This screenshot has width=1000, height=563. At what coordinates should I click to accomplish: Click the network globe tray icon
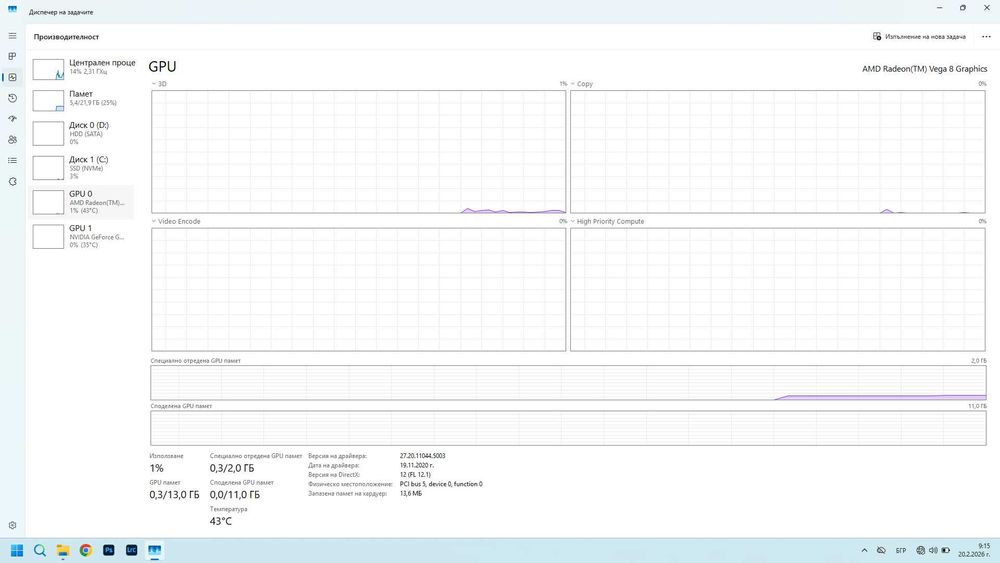click(x=920, y=550)
